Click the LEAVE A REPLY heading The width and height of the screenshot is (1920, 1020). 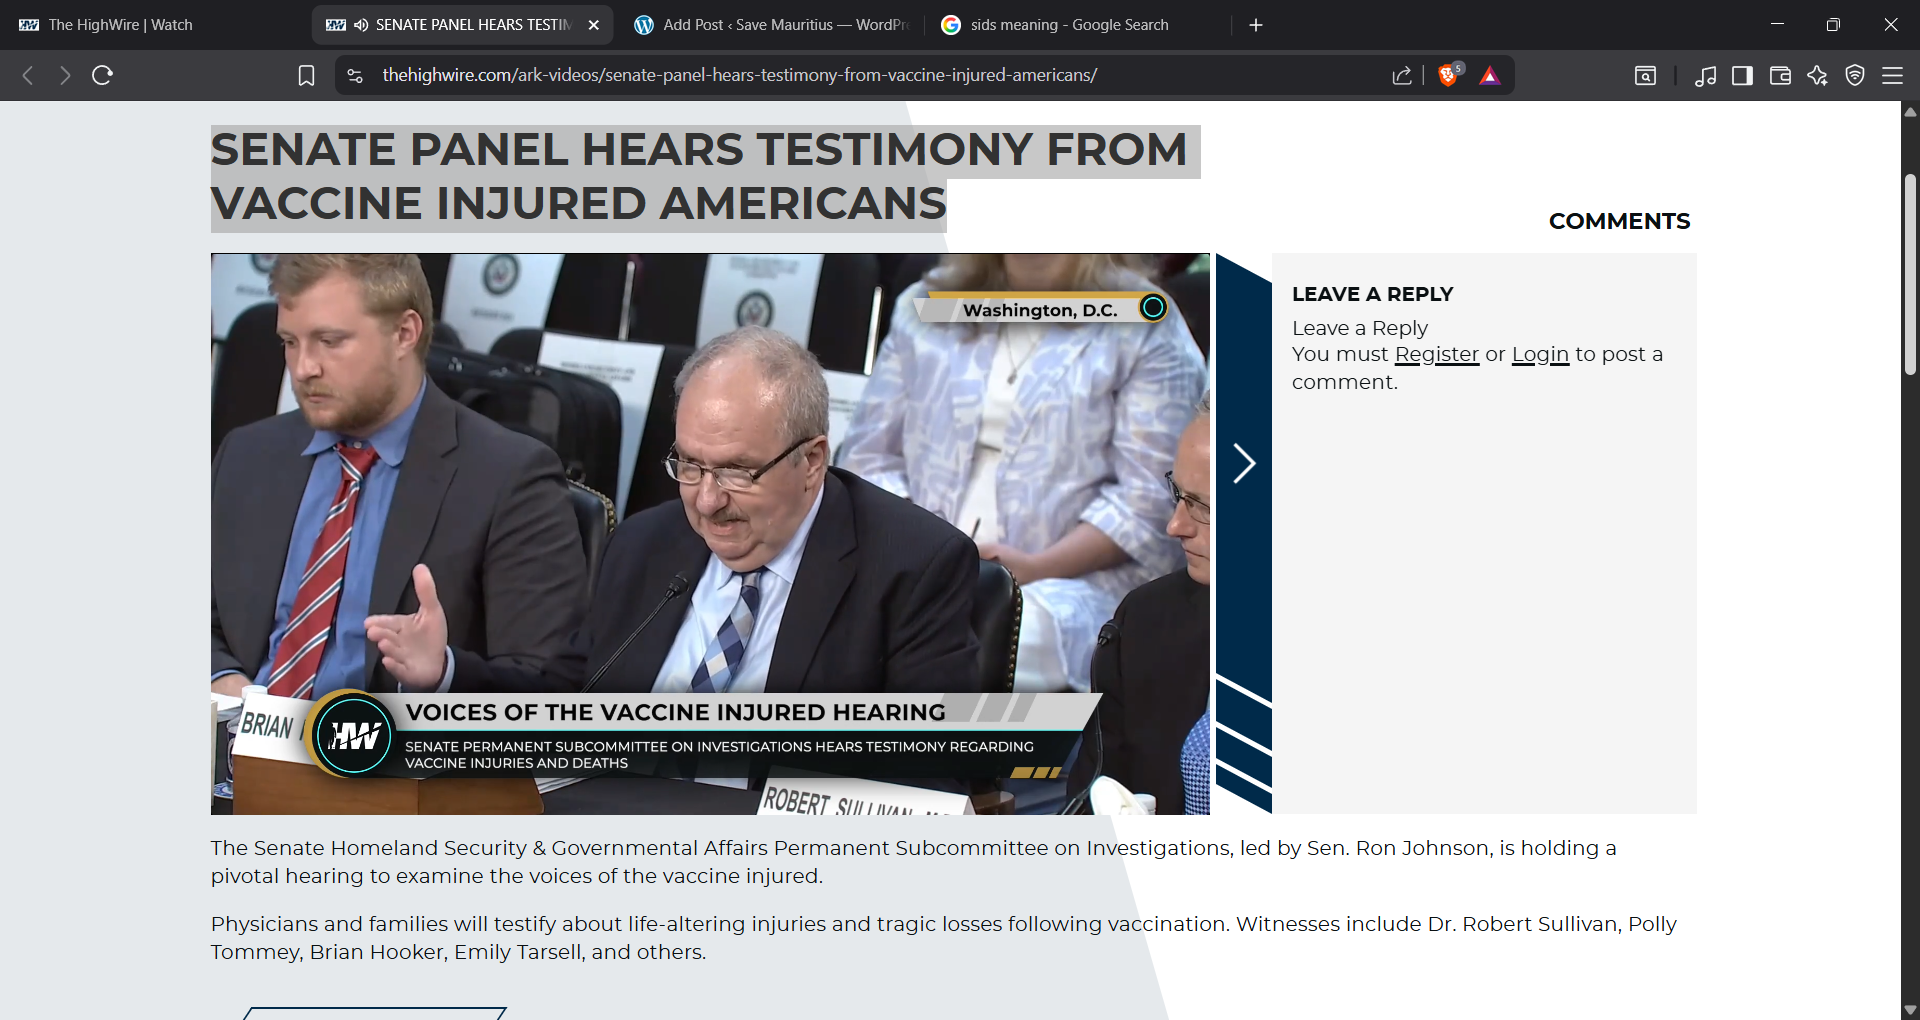[1372, 294]
